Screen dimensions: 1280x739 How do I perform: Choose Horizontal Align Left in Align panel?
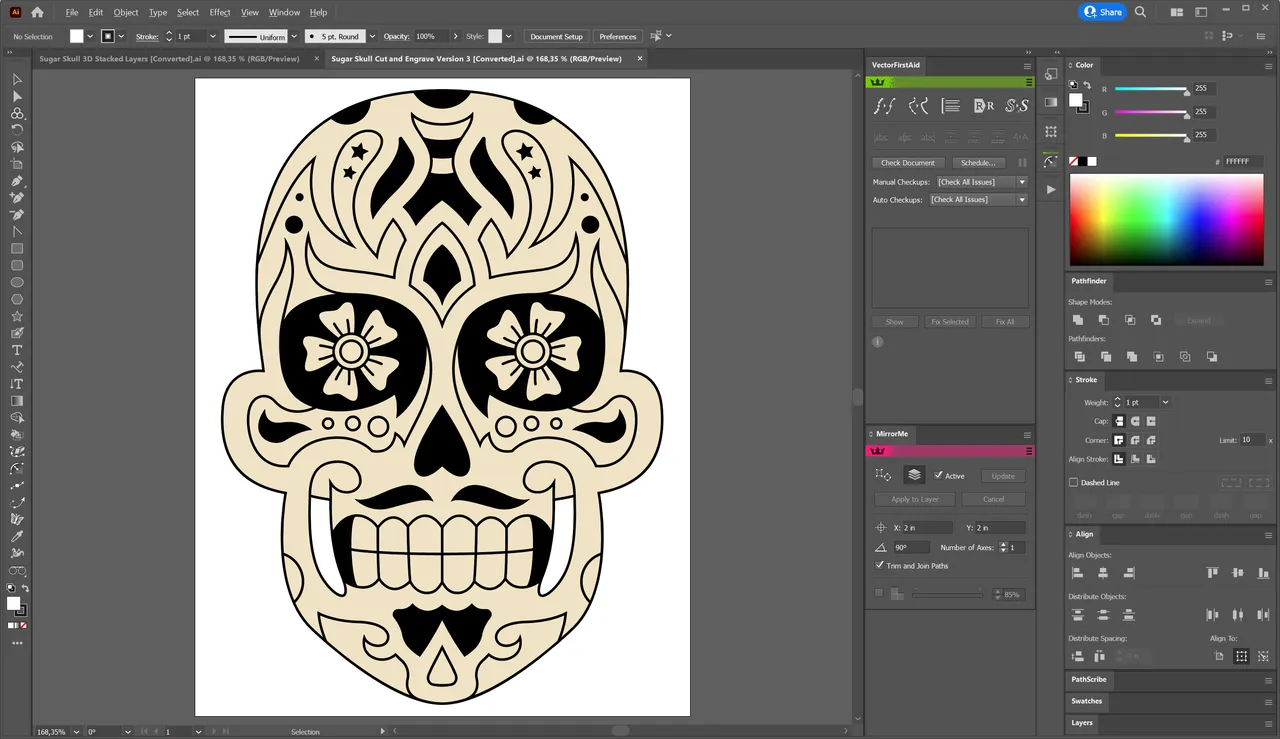(x=1078, y=573)
